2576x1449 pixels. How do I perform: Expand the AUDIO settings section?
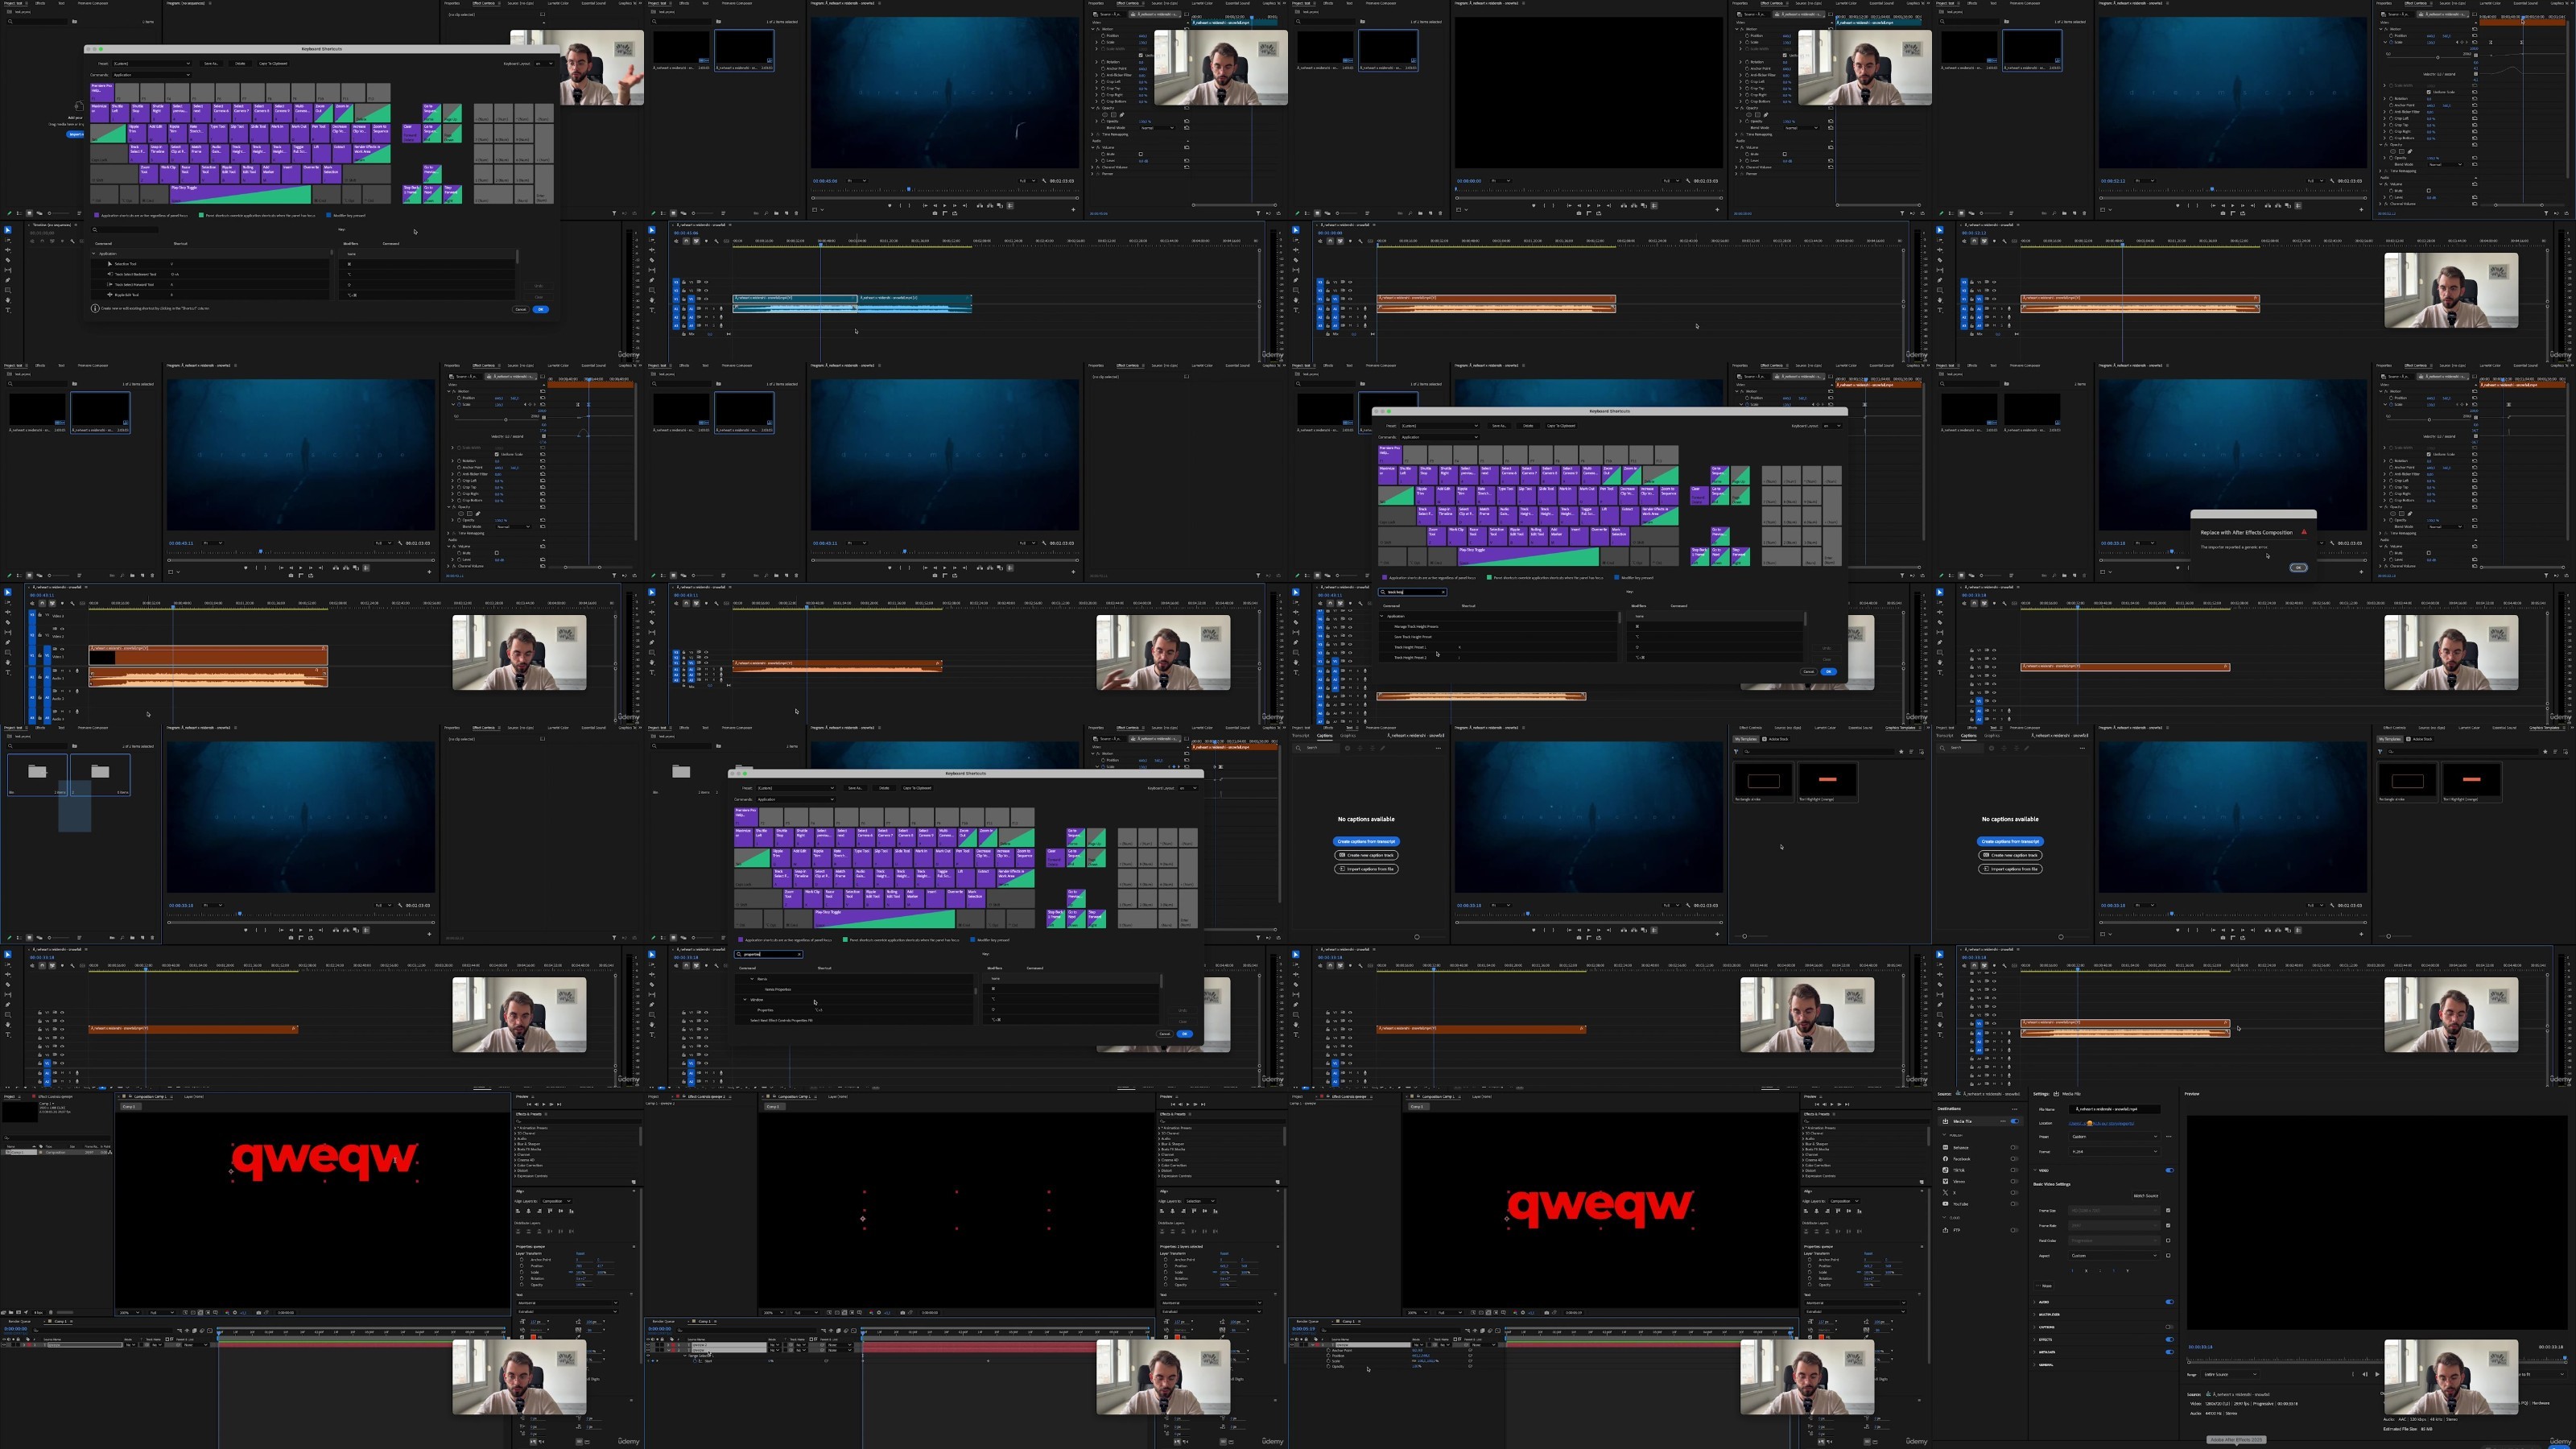coord(2034,1302)
